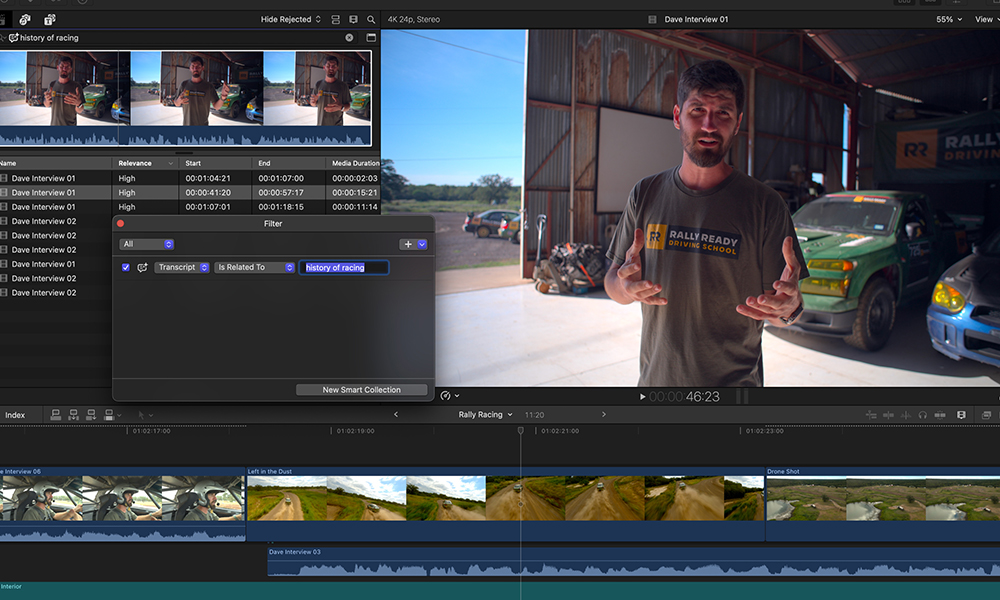This screenshot has height=600, width=1000.
Task: Click the 00:00:57:17 End time cell
Action: tap(281, 193)
